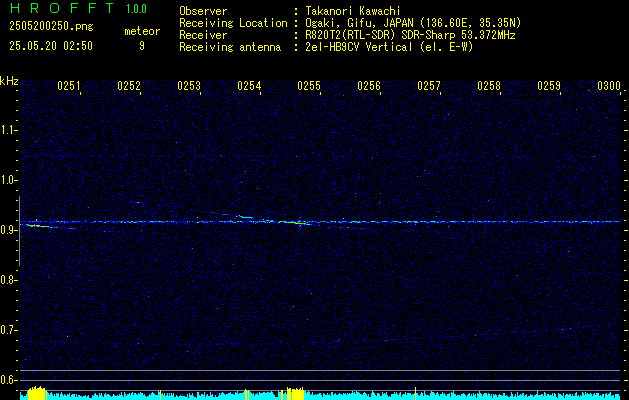Screen dimensions: 629x400
Task: Click the antenna text 2el-HB9CV Vertical
Action: pos(359,47)
